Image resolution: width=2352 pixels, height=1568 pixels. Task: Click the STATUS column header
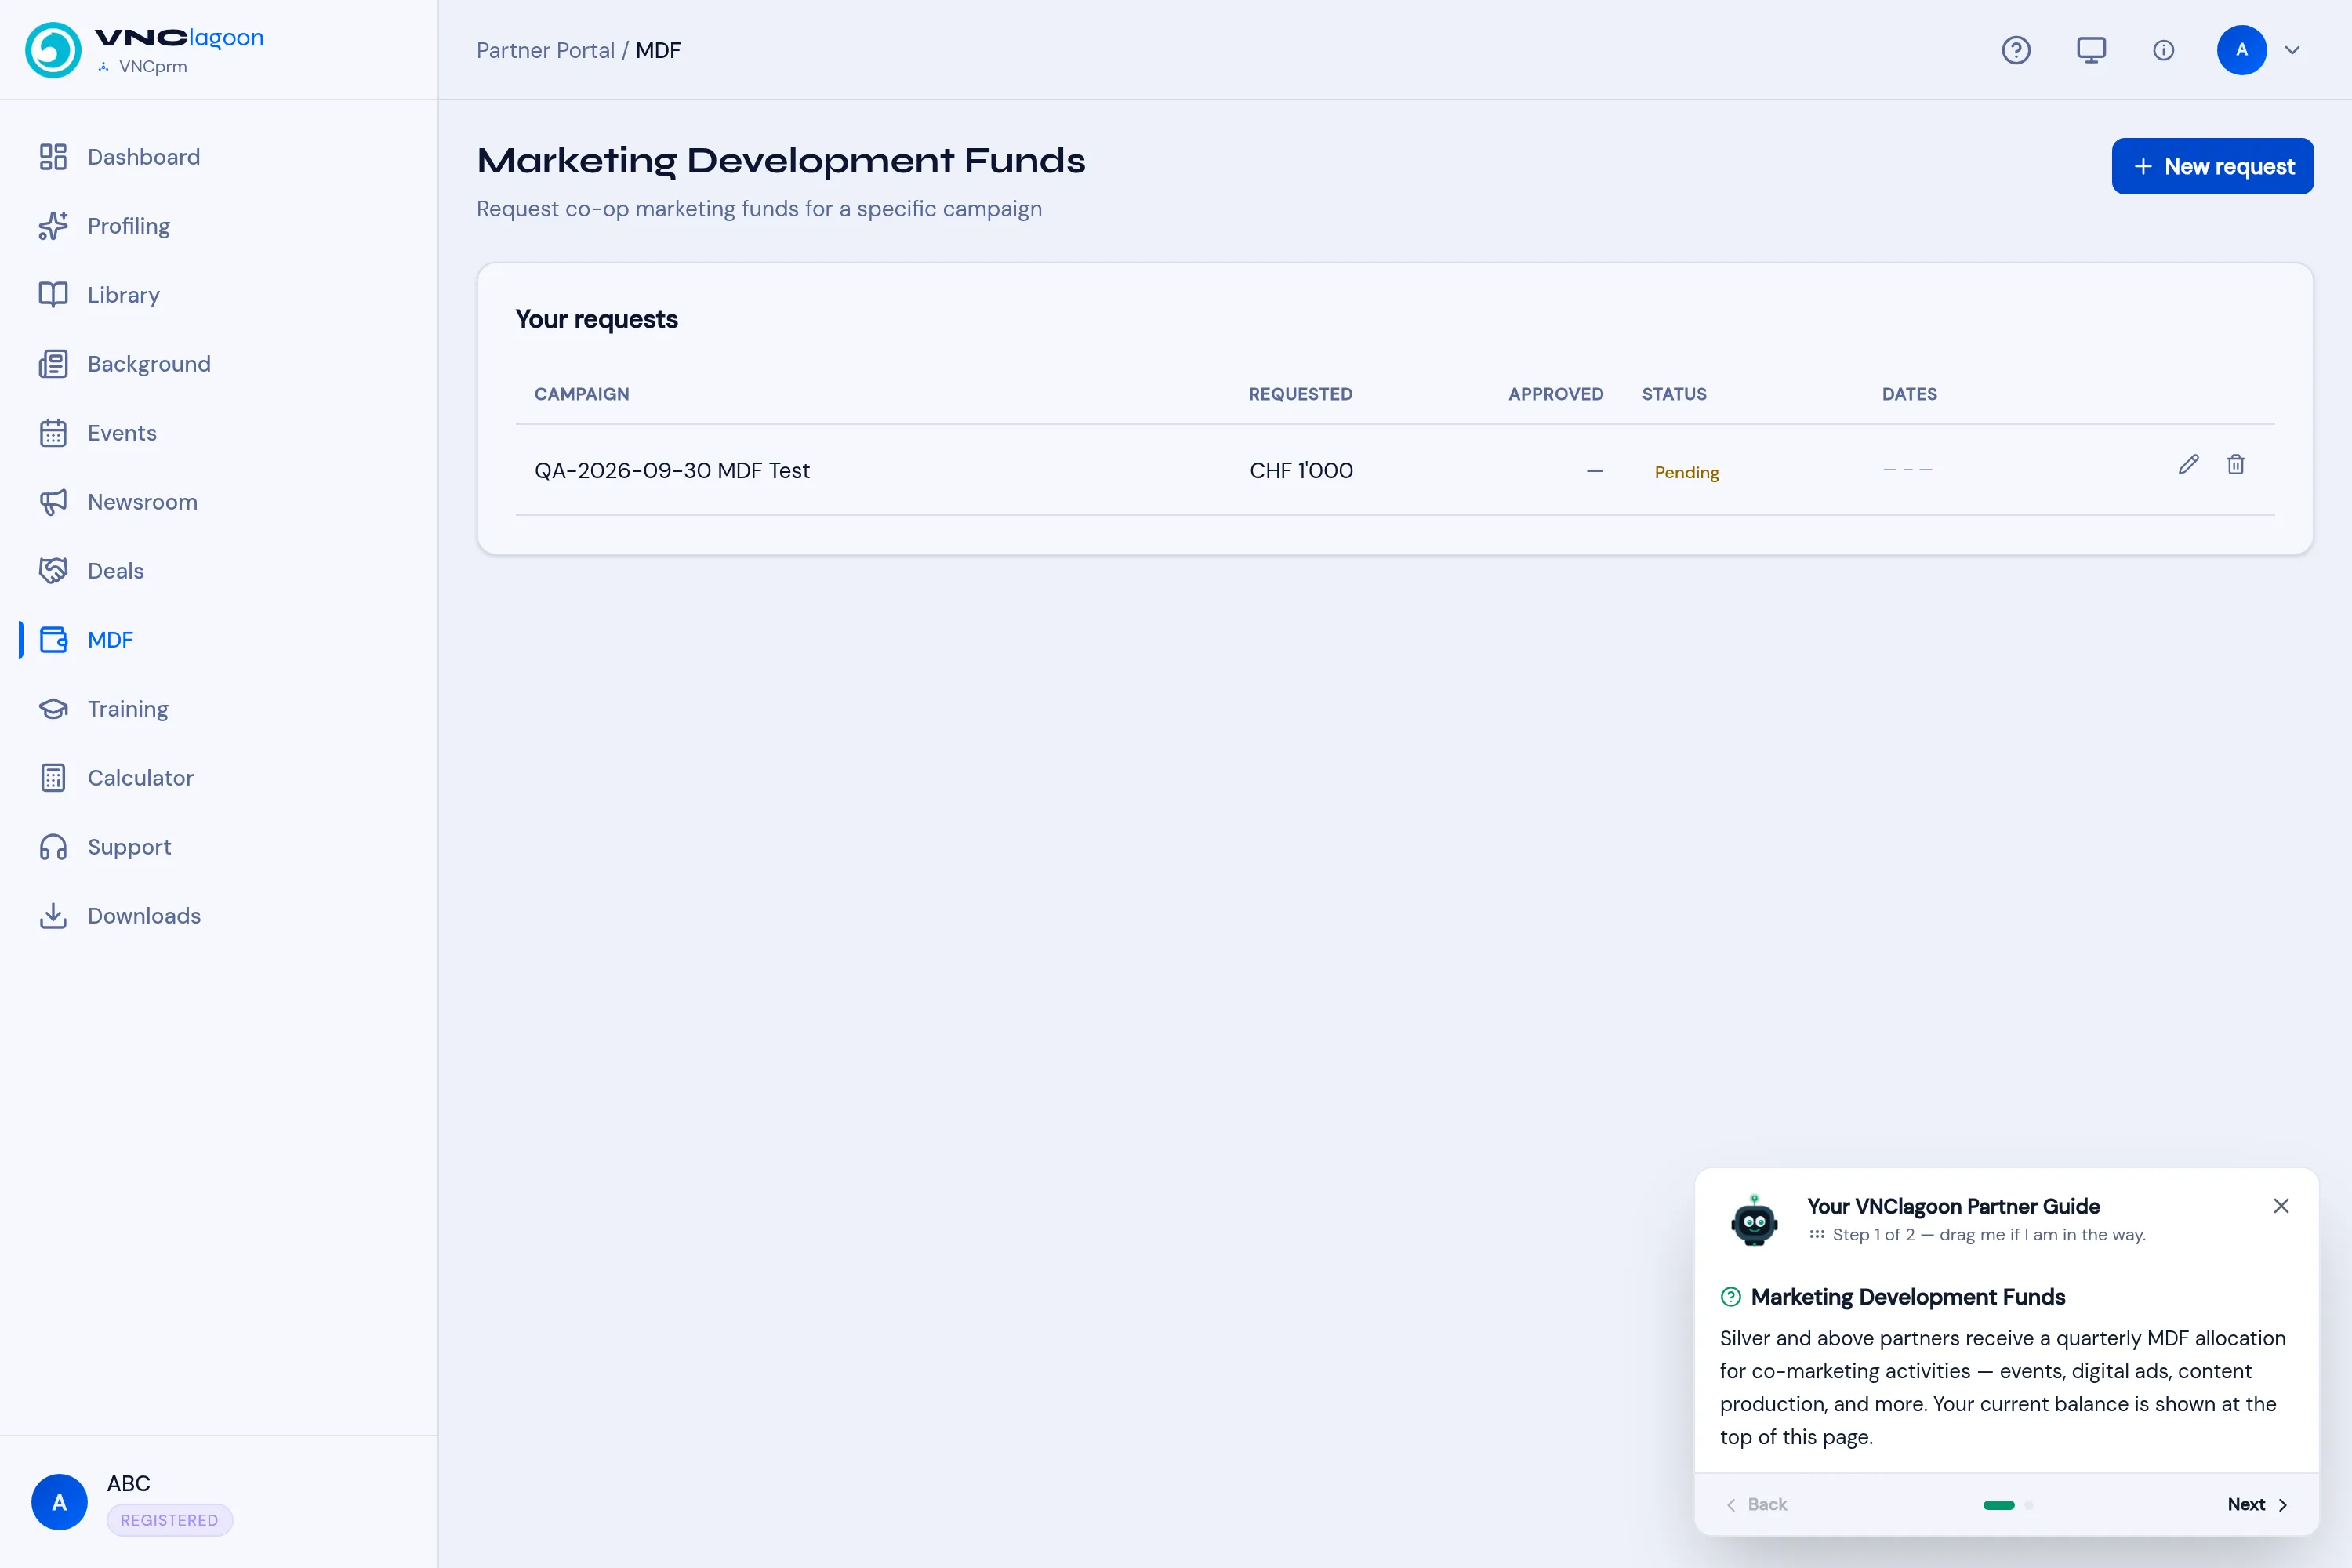pyautogui.click(x=1674, y=394)
